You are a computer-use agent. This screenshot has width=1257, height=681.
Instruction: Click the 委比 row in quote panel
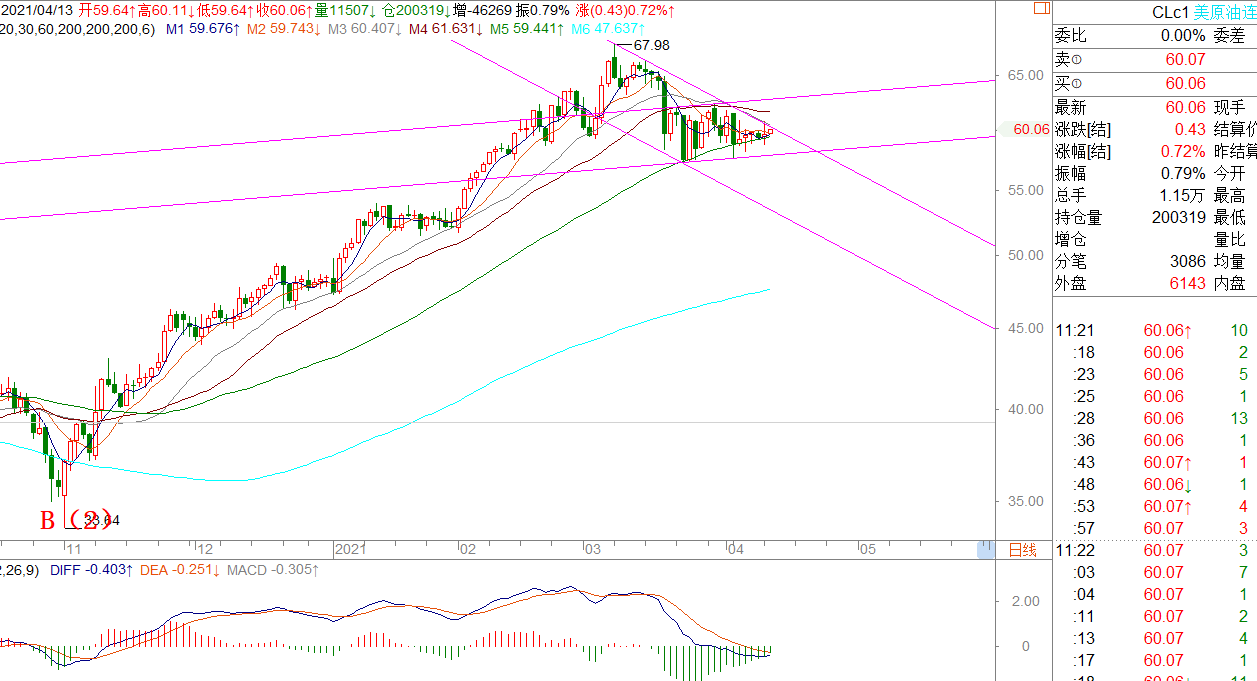point(1154,36)
